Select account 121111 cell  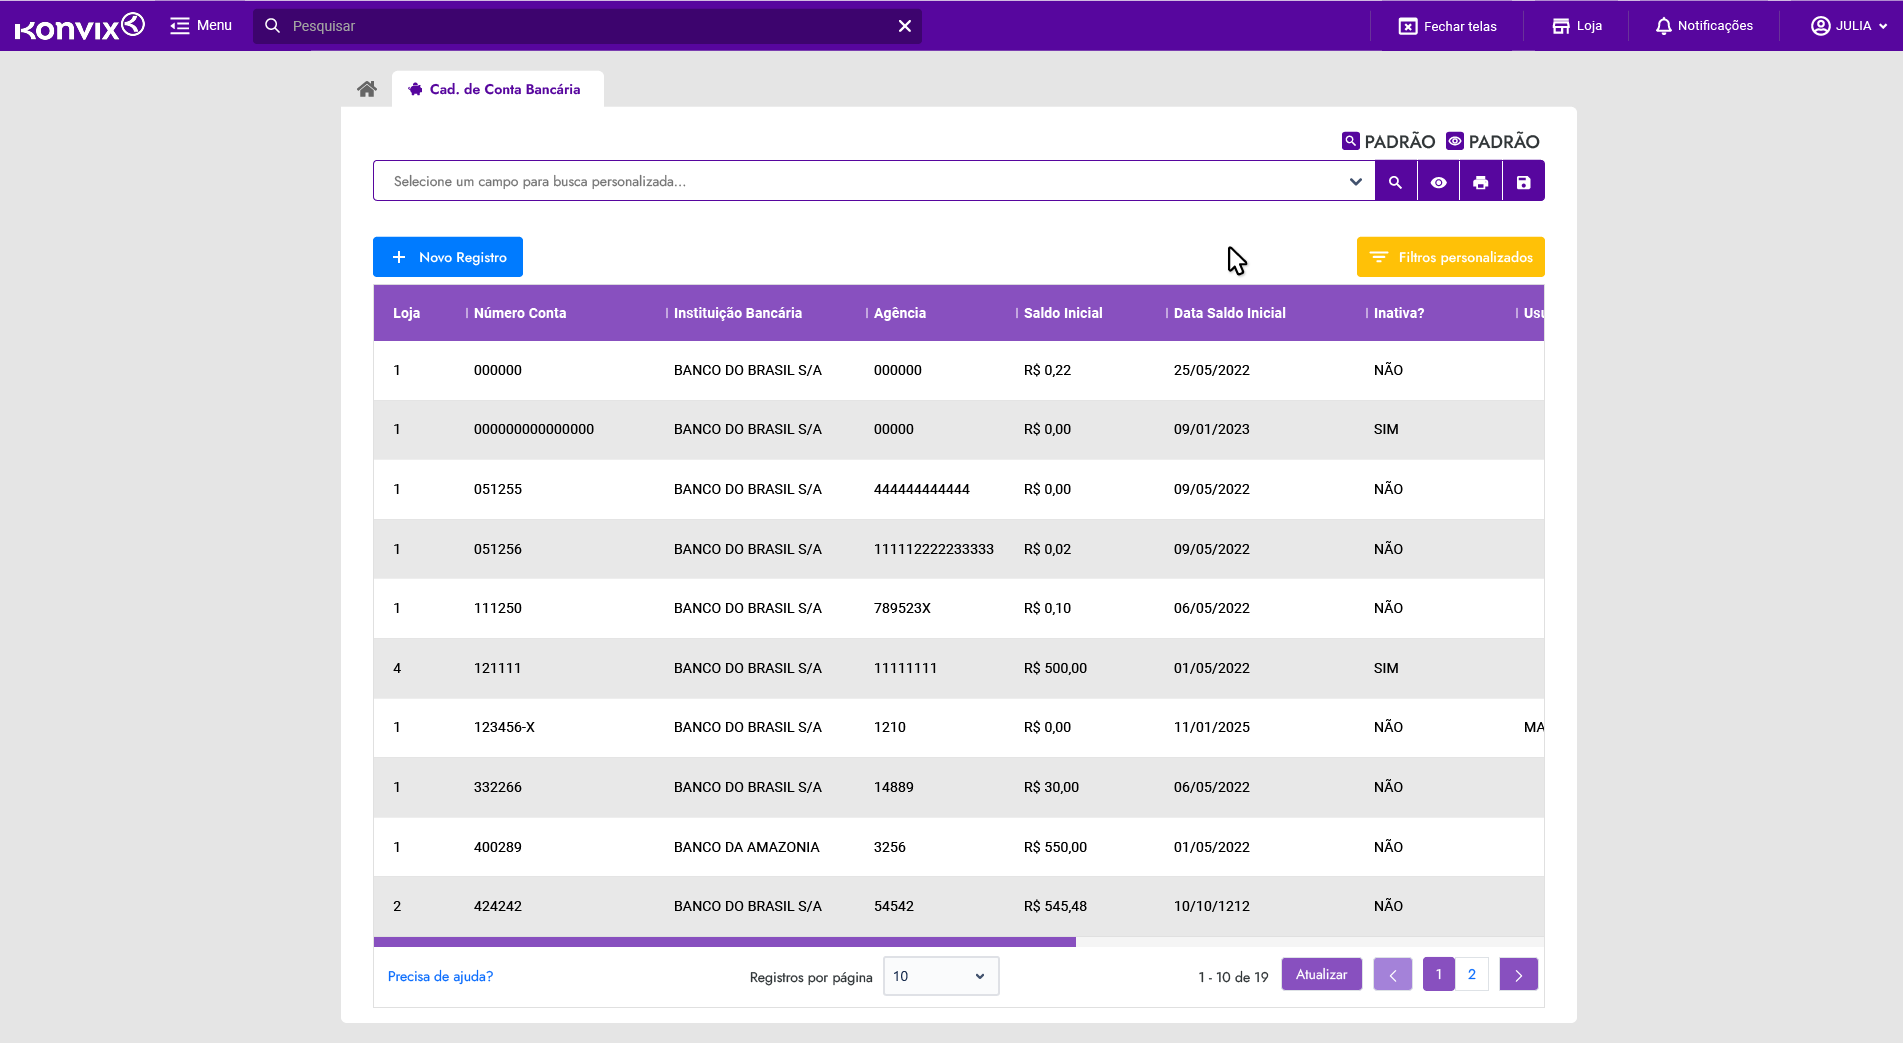[497, 668]
